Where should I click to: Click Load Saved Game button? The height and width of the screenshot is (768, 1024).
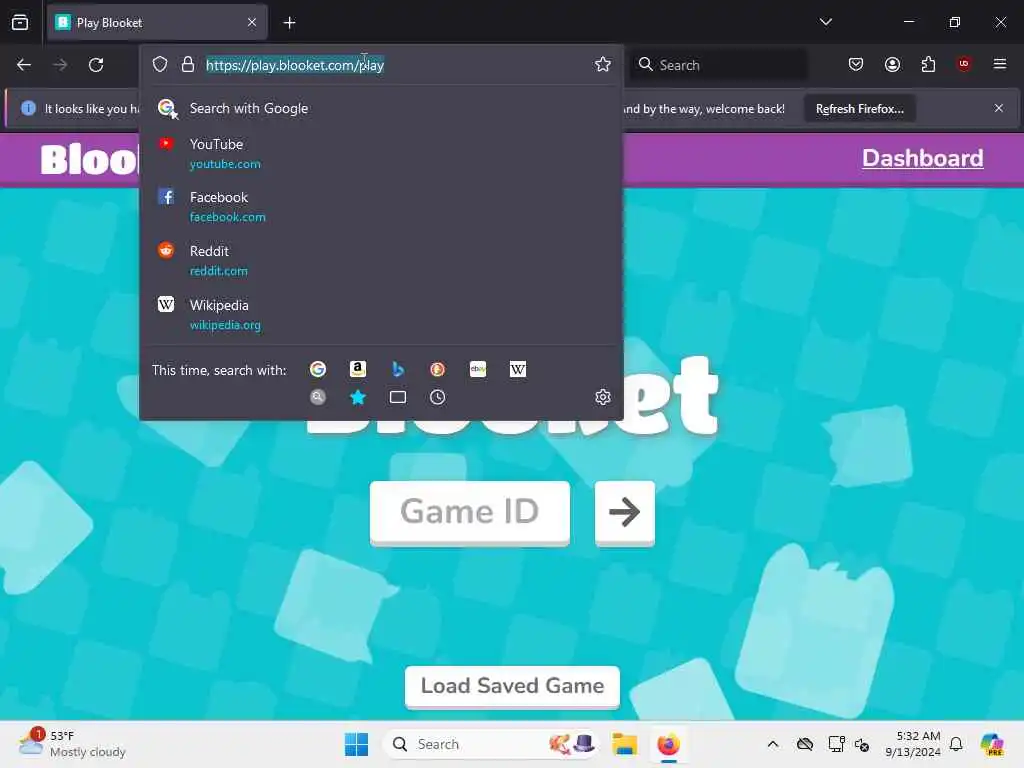point(512,686)
